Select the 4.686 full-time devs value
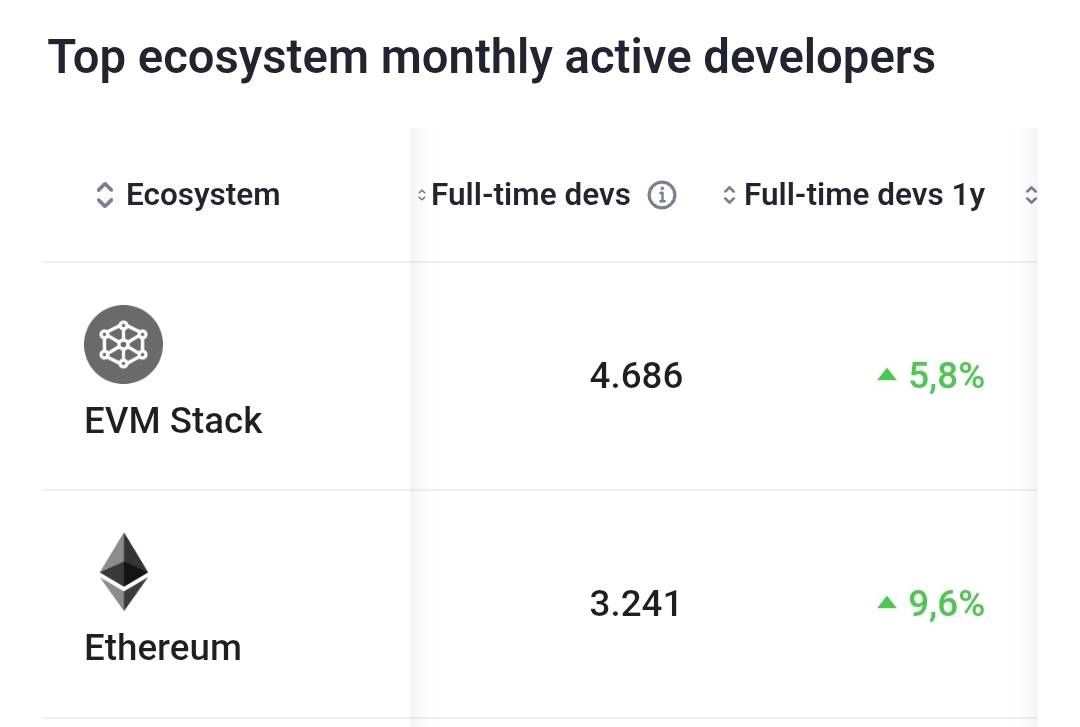 (636, 376)
